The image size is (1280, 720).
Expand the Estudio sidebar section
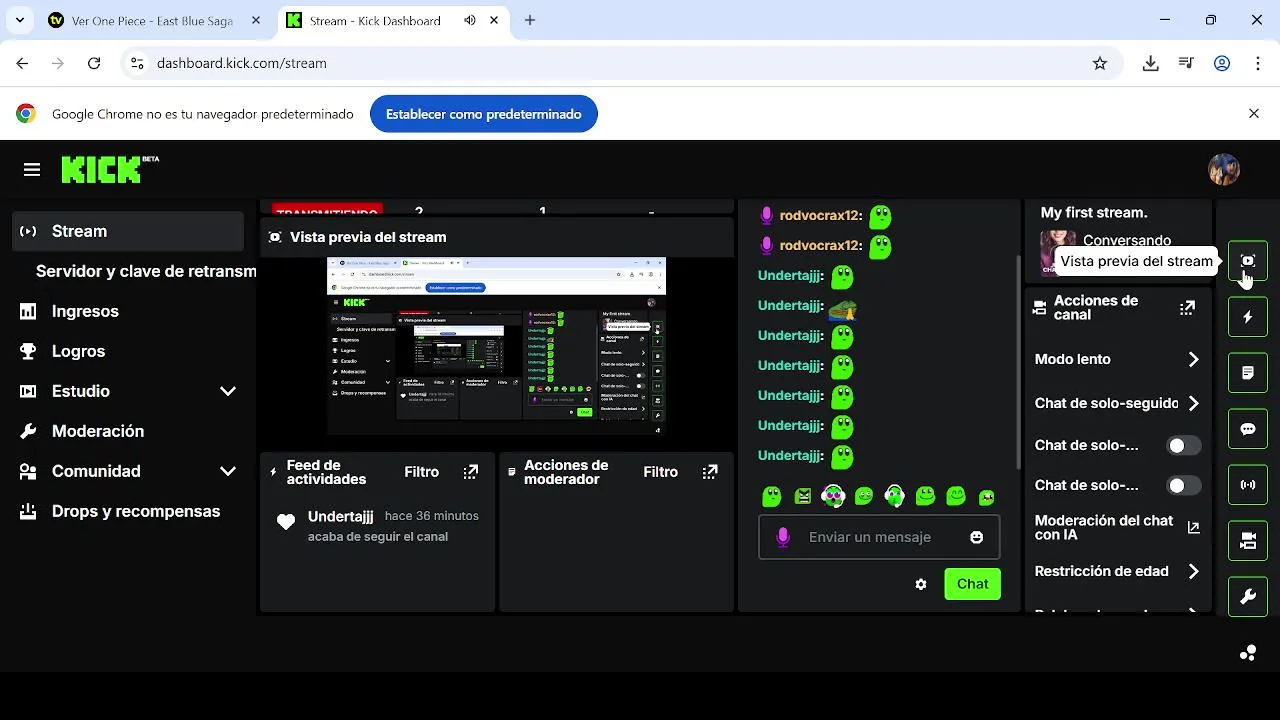pyautogui.click(x=228, y=391)
